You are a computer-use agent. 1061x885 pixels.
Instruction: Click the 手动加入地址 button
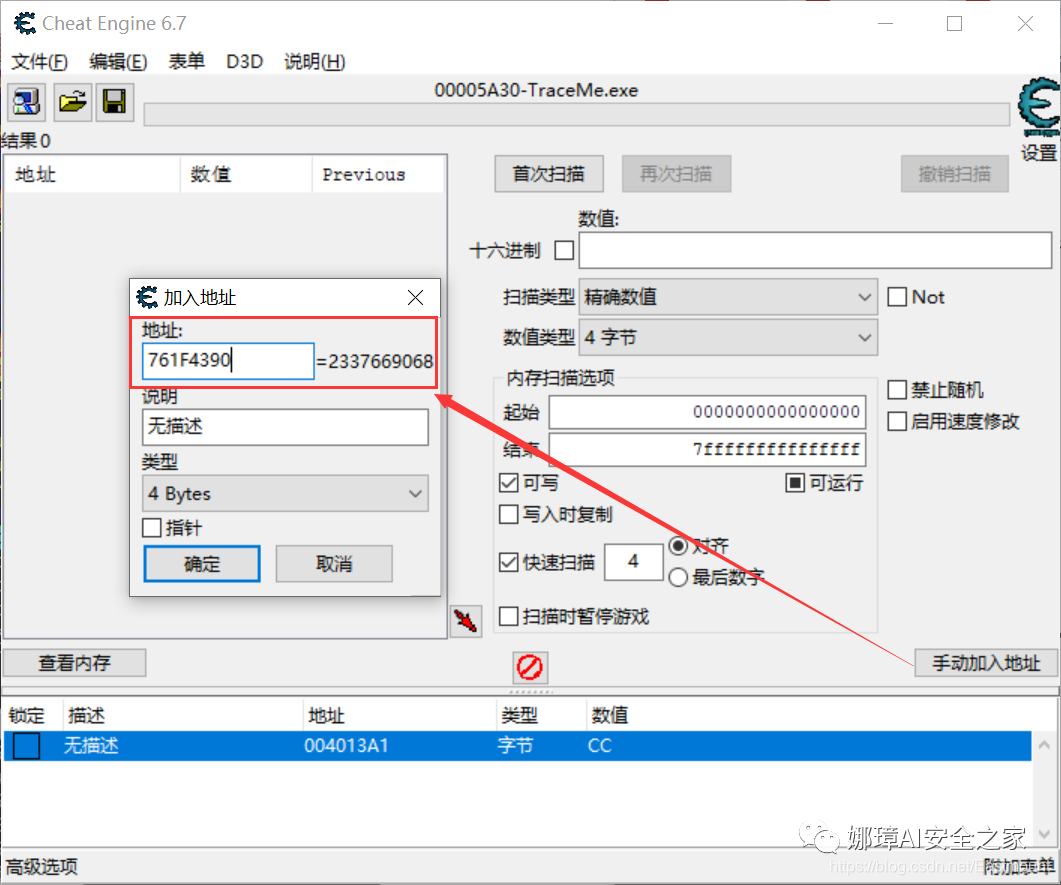coord(986,663)
